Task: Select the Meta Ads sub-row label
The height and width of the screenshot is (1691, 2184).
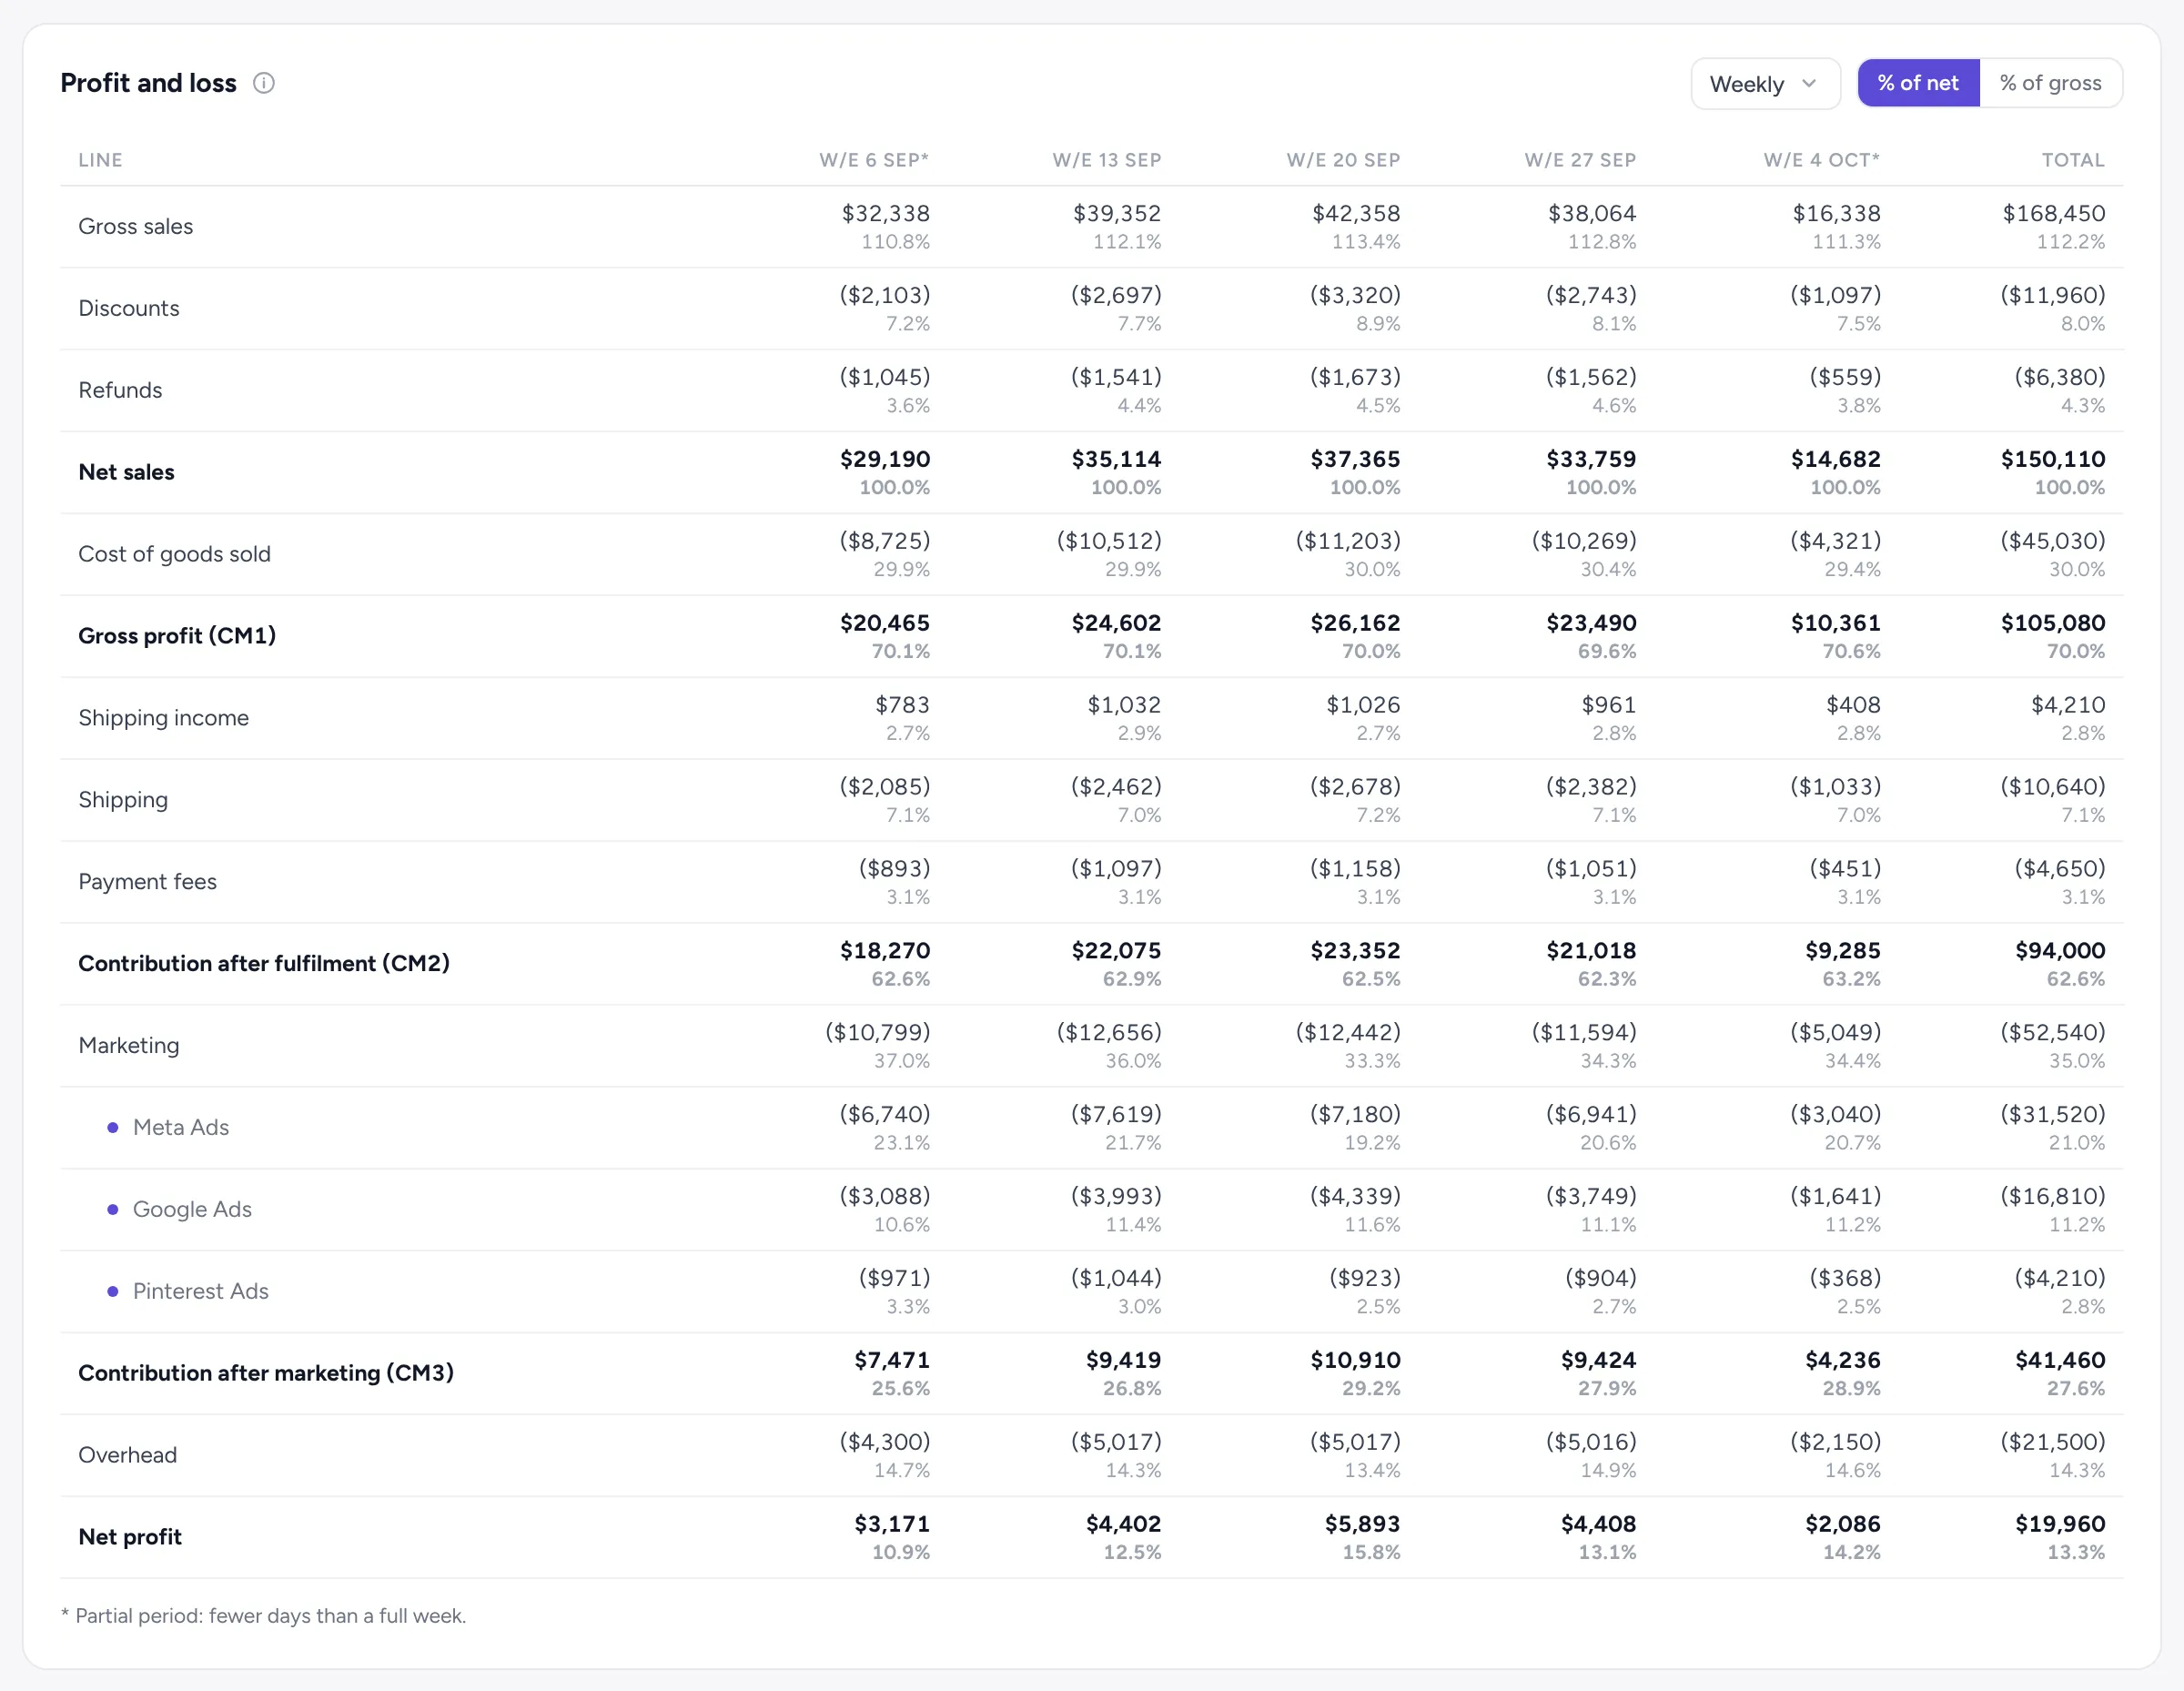Action: point(181,1128)
